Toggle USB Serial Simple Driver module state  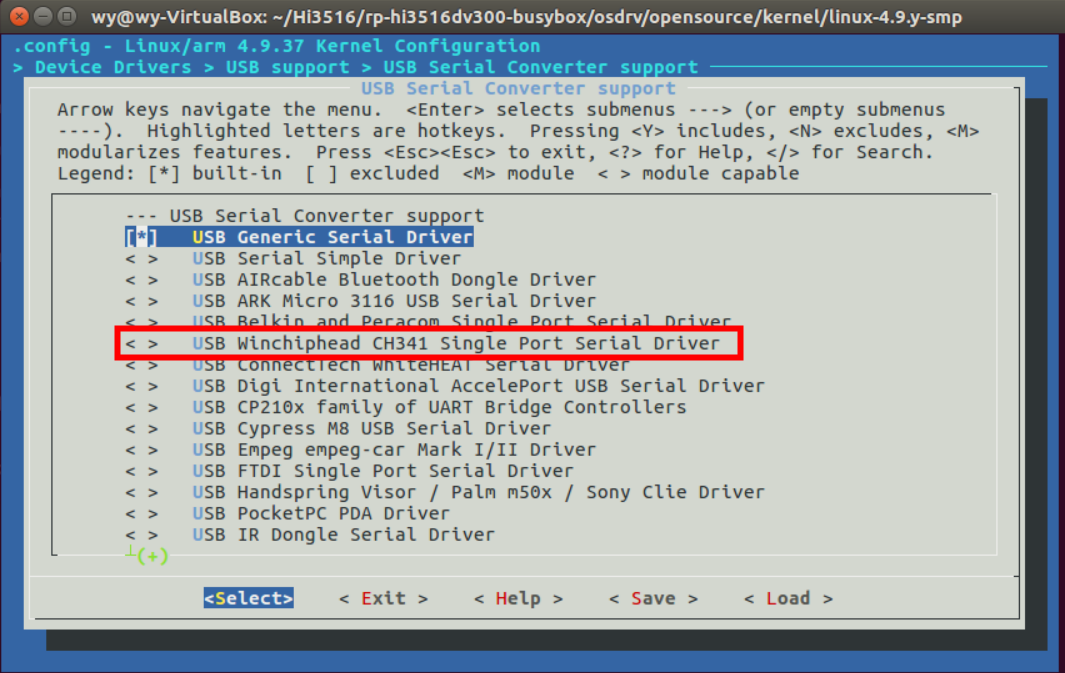click(141, 259)
